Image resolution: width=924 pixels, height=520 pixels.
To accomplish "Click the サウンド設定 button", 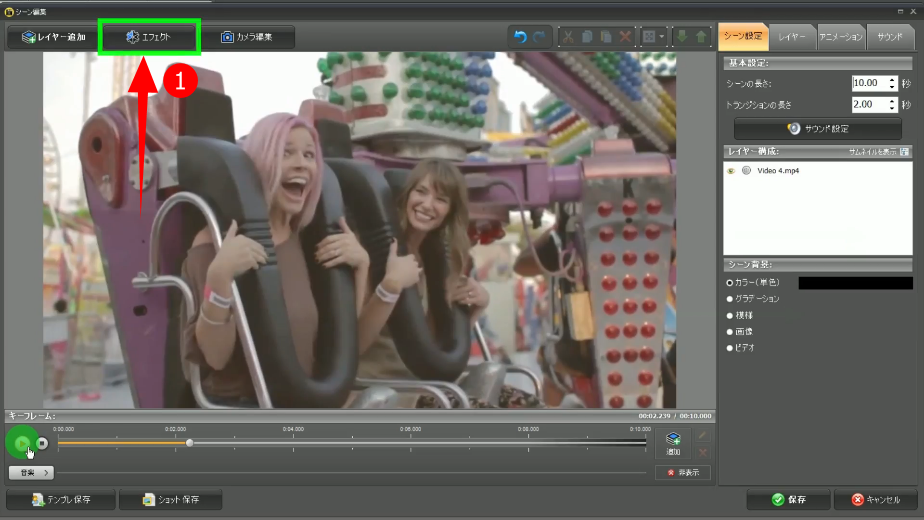I will click(818, 129).
